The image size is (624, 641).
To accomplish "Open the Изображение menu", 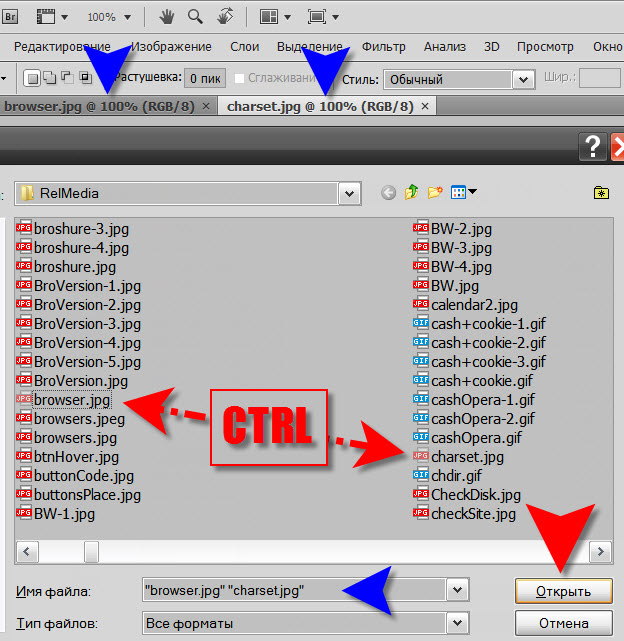I will coord(171,47).
